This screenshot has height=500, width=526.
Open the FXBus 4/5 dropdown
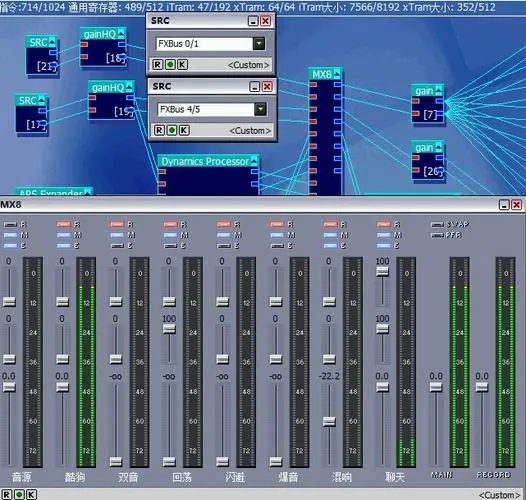(260, 109)
